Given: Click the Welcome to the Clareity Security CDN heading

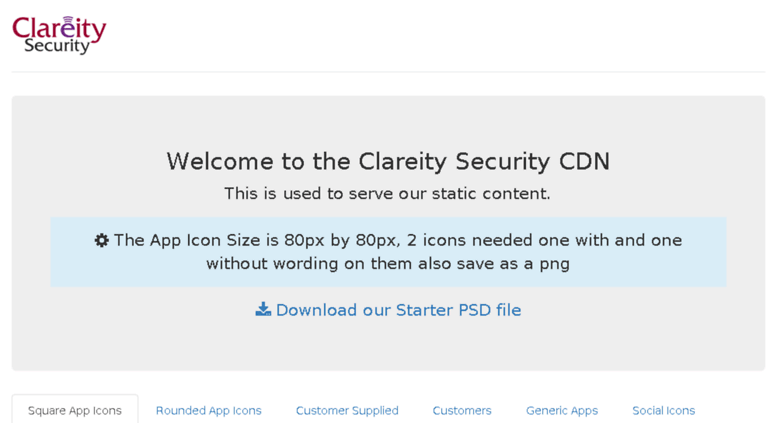Looking at the screenshot, I should click(x=388, y=161).
